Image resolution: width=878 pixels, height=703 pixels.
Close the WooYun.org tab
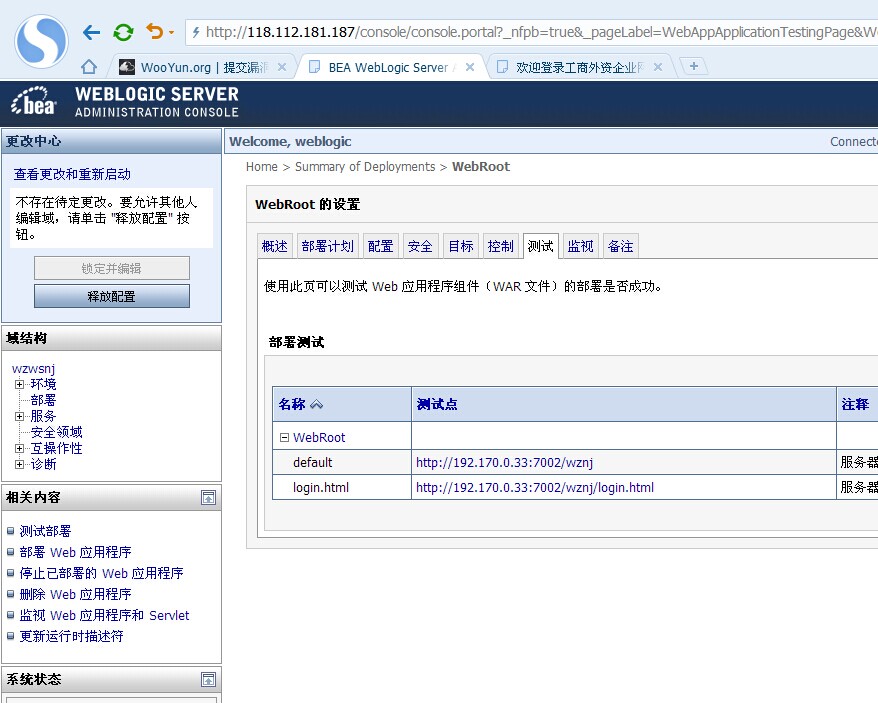pyautogui.click(x=282, y=67)
